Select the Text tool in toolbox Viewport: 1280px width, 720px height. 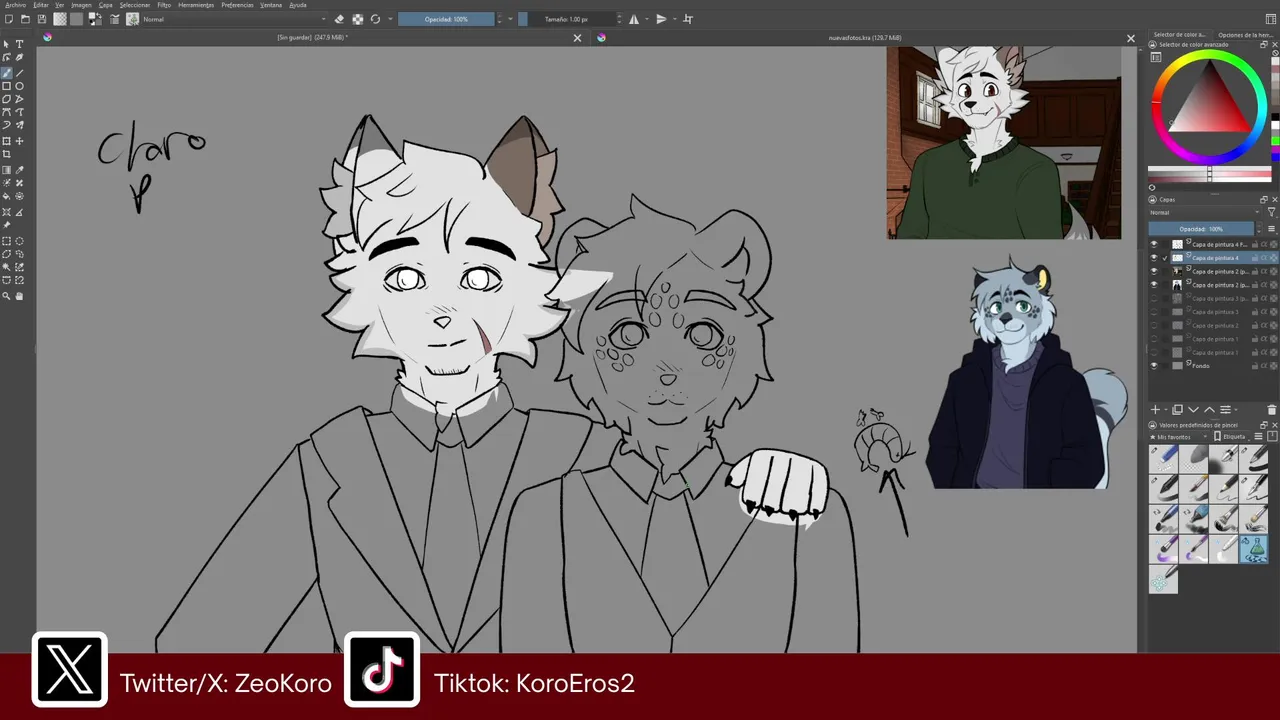(x=19, y=44)
